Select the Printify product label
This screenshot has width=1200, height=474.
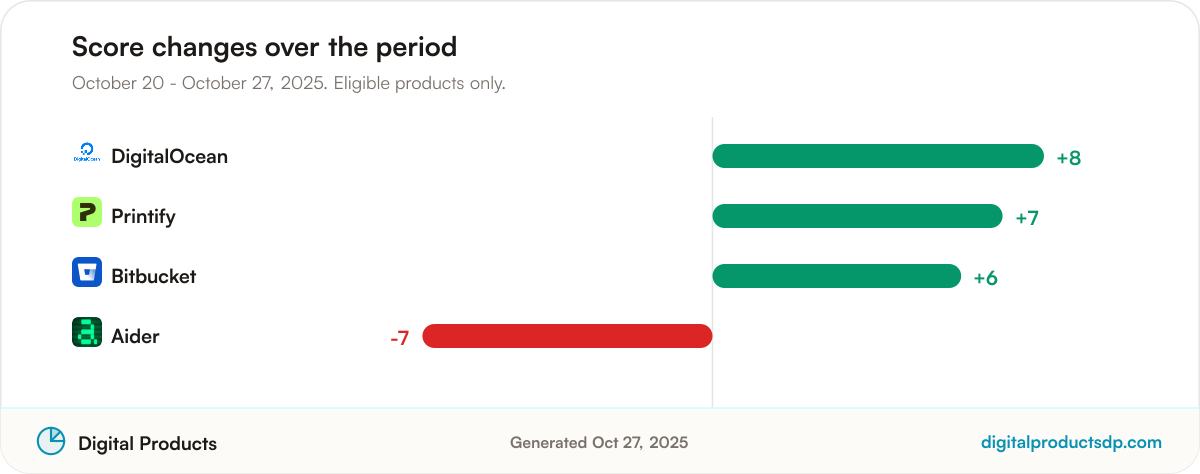143,217
